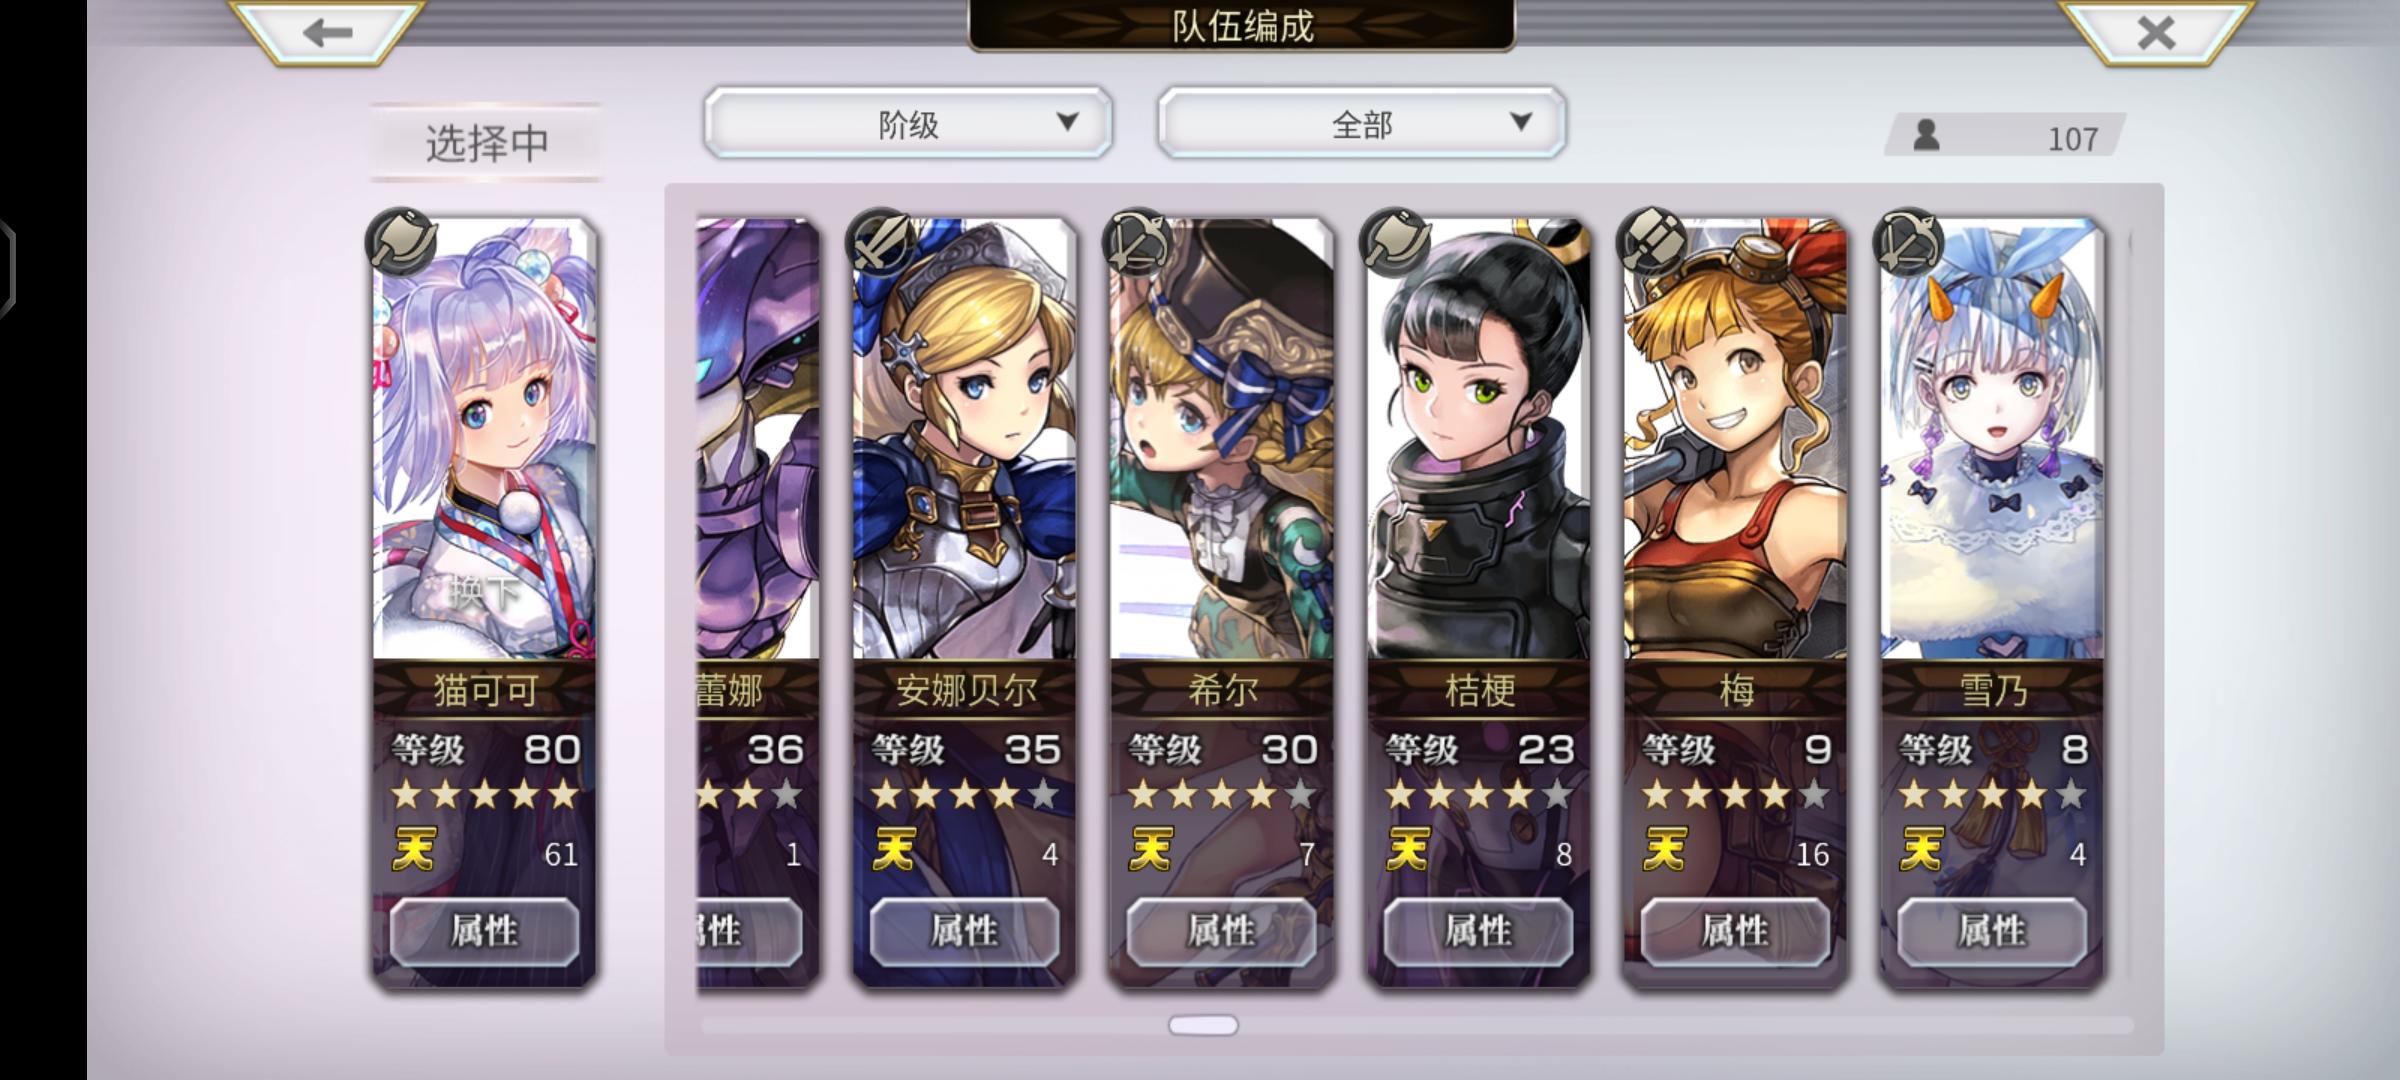Open 属性 for 安娜贝尔
The width and height of the screenshot is (2400, 1080).
964,931
